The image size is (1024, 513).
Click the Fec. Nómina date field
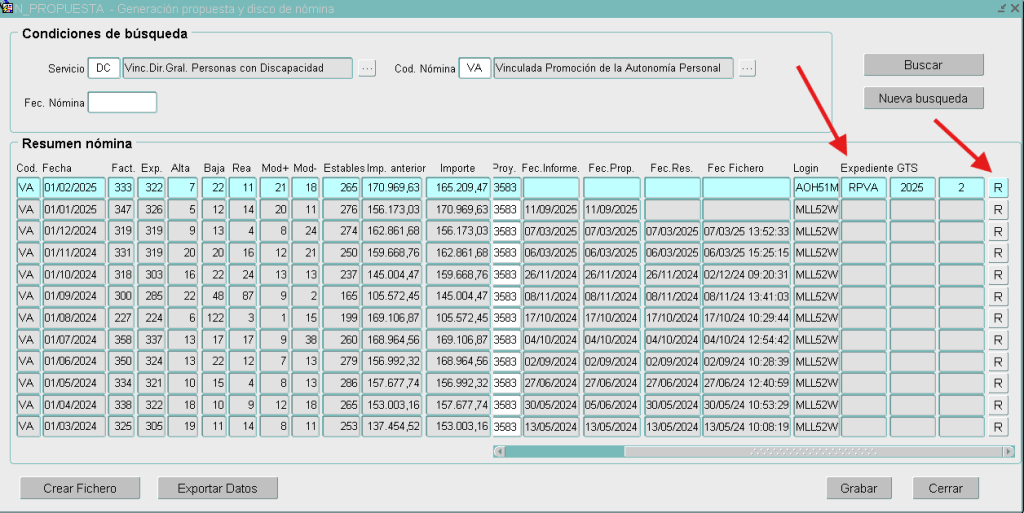(x=122, y=102)
